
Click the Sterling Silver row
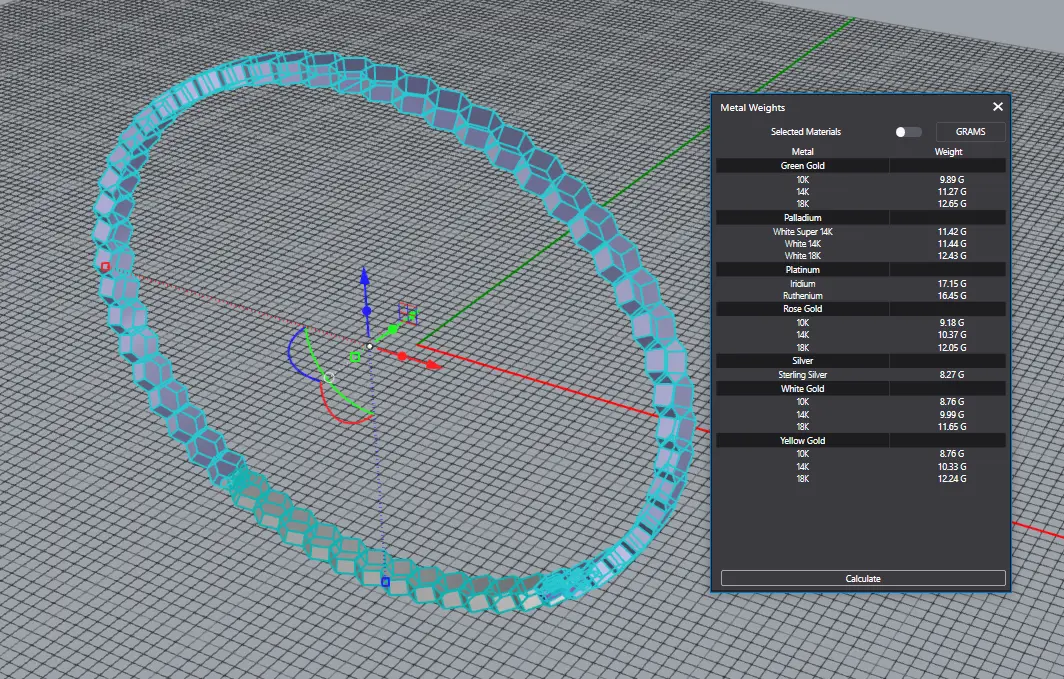[x=860, y=374]
